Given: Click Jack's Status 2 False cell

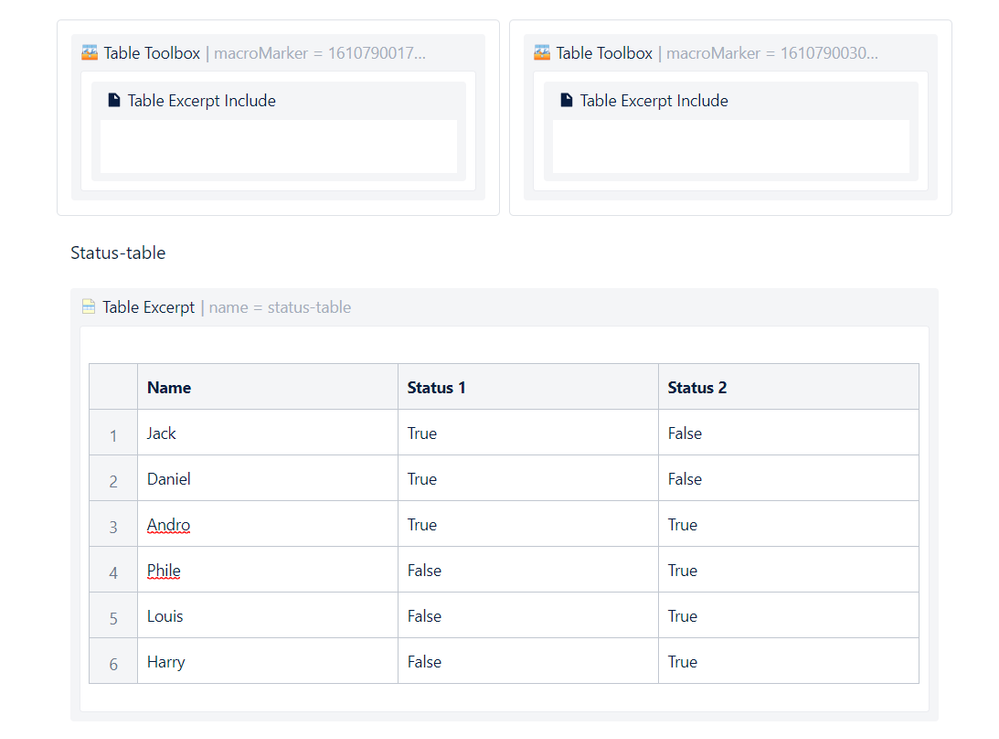Looking at the screenshot, I should tap(789, 433).
